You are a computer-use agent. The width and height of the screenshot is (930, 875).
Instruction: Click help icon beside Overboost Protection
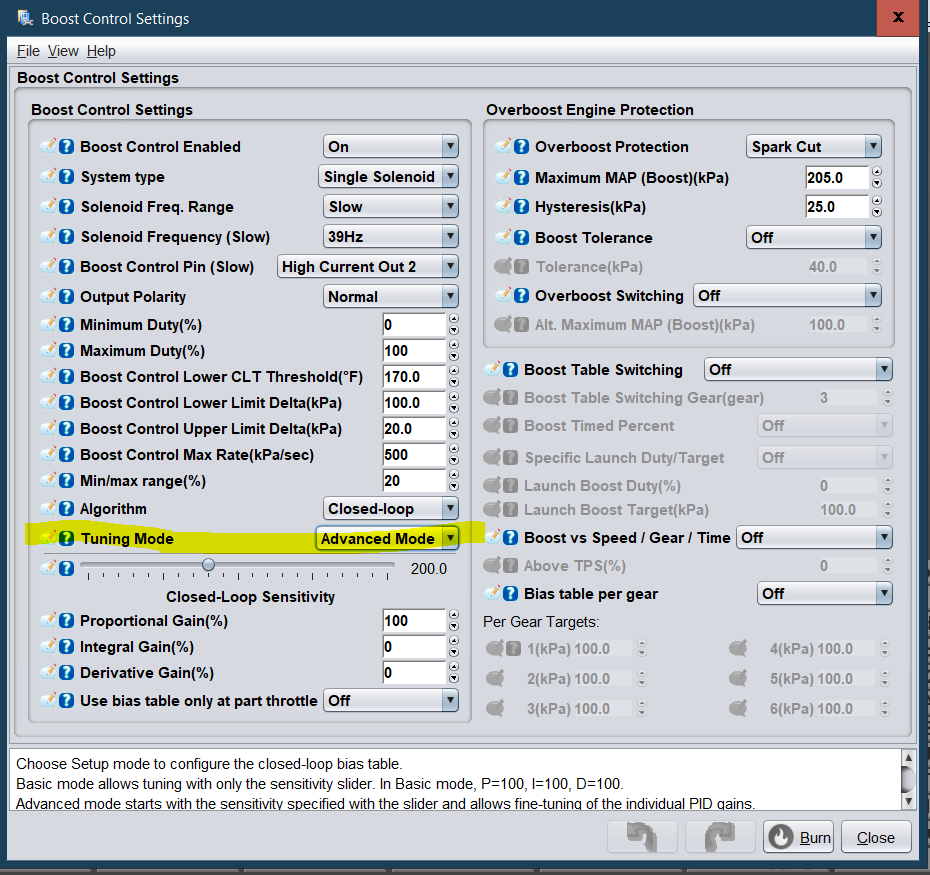pos(521,147)
